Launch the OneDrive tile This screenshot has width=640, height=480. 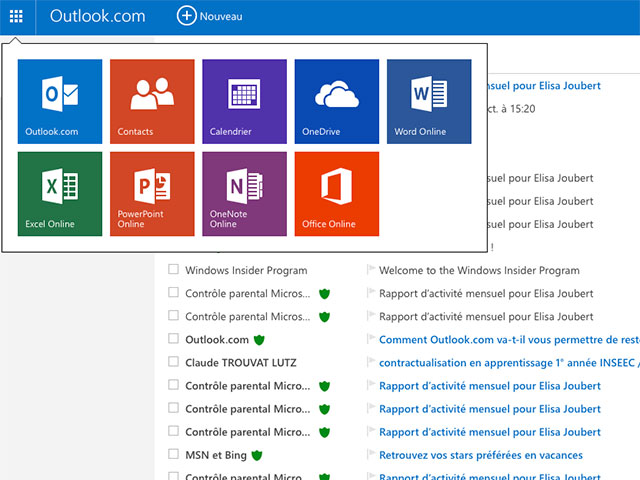click(337, 102)
